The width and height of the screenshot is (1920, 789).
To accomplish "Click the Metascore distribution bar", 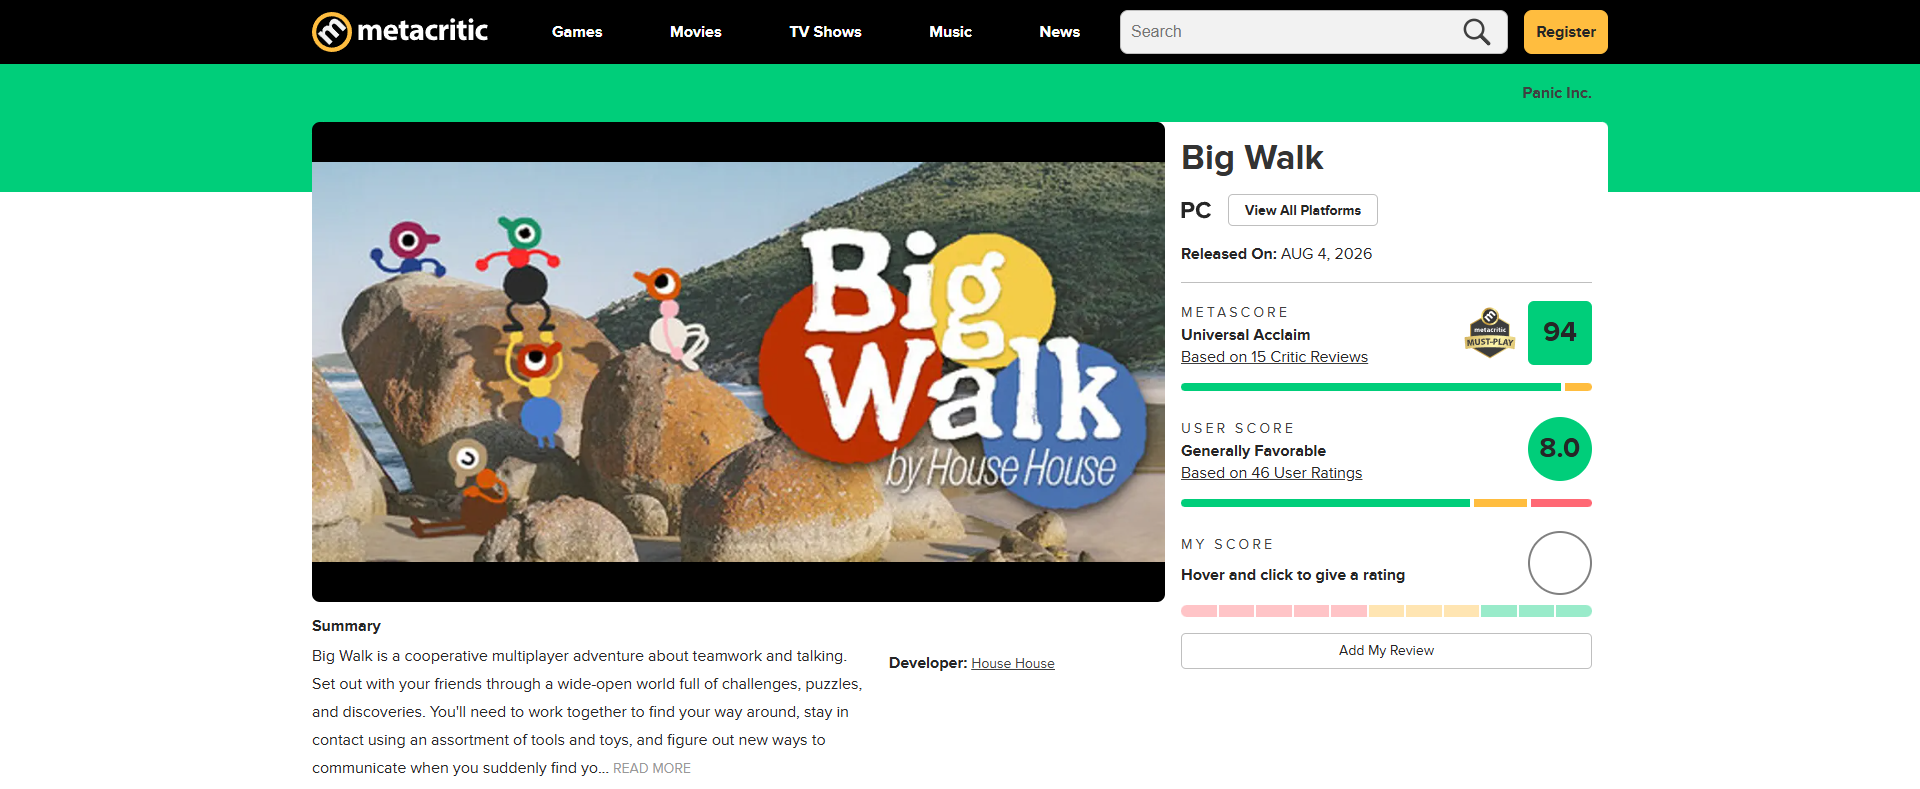I will pos(1386,387).
